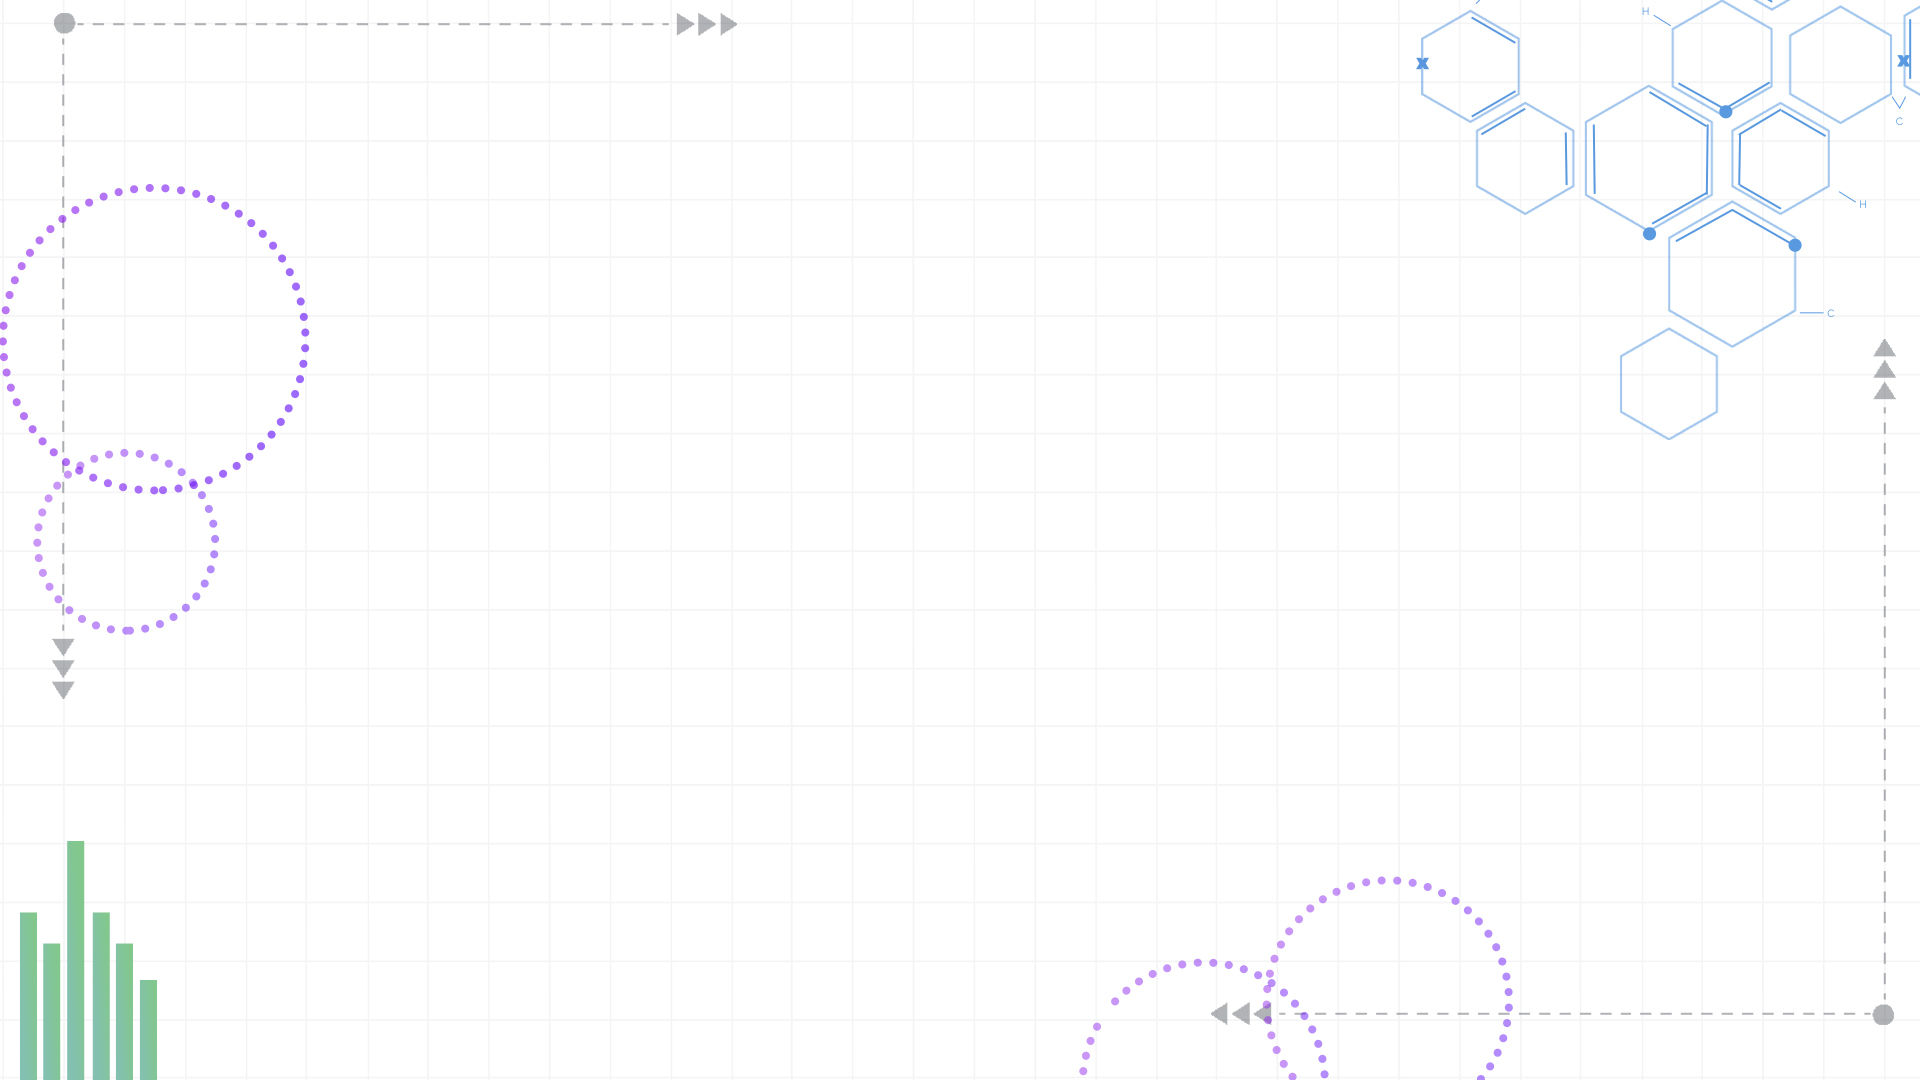Click blue dot below large double-lined hexagon

click(x=1649, y=234)
